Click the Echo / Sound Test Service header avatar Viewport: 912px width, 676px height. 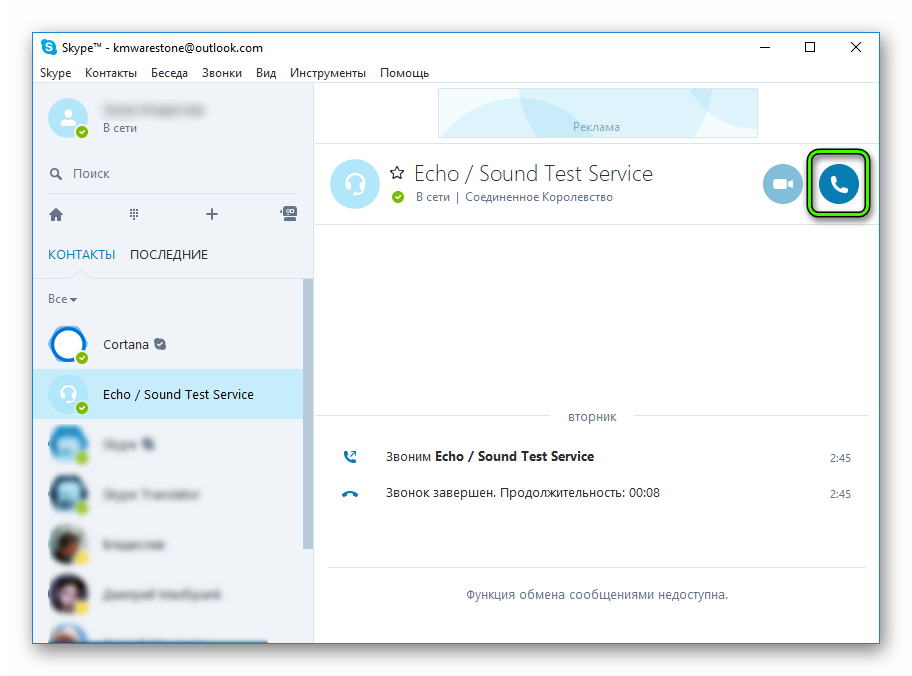tap(355, 184)
